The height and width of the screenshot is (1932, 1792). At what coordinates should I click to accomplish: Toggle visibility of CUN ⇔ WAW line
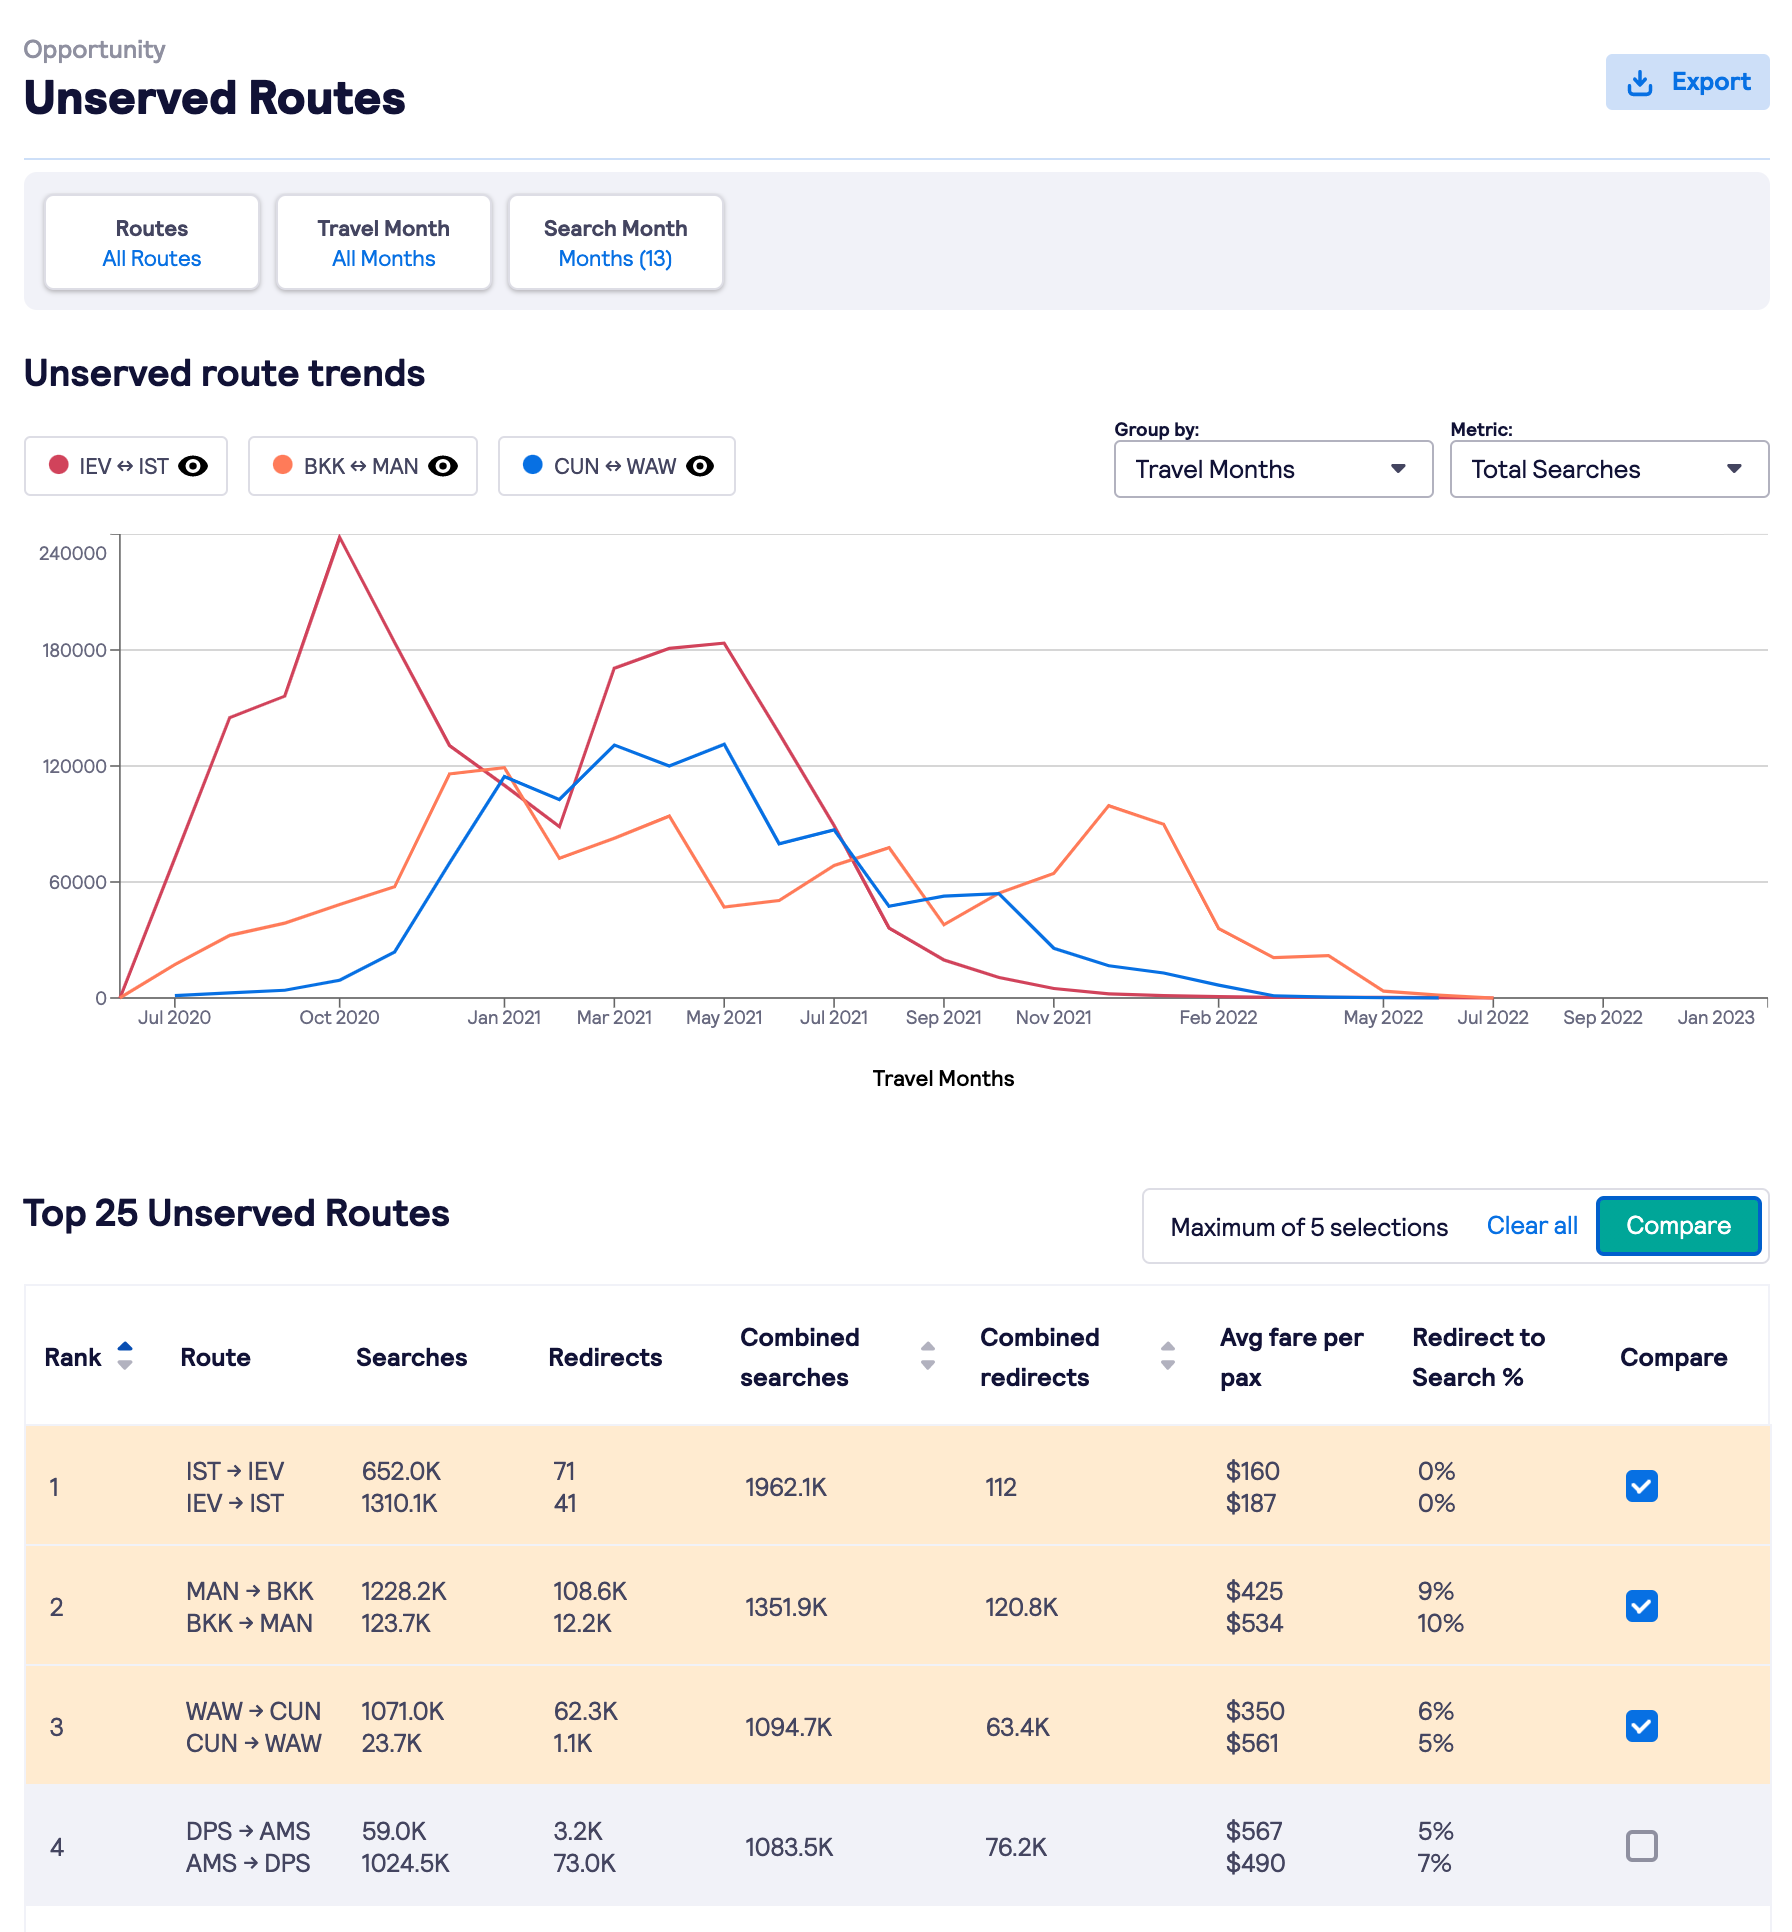700,466
